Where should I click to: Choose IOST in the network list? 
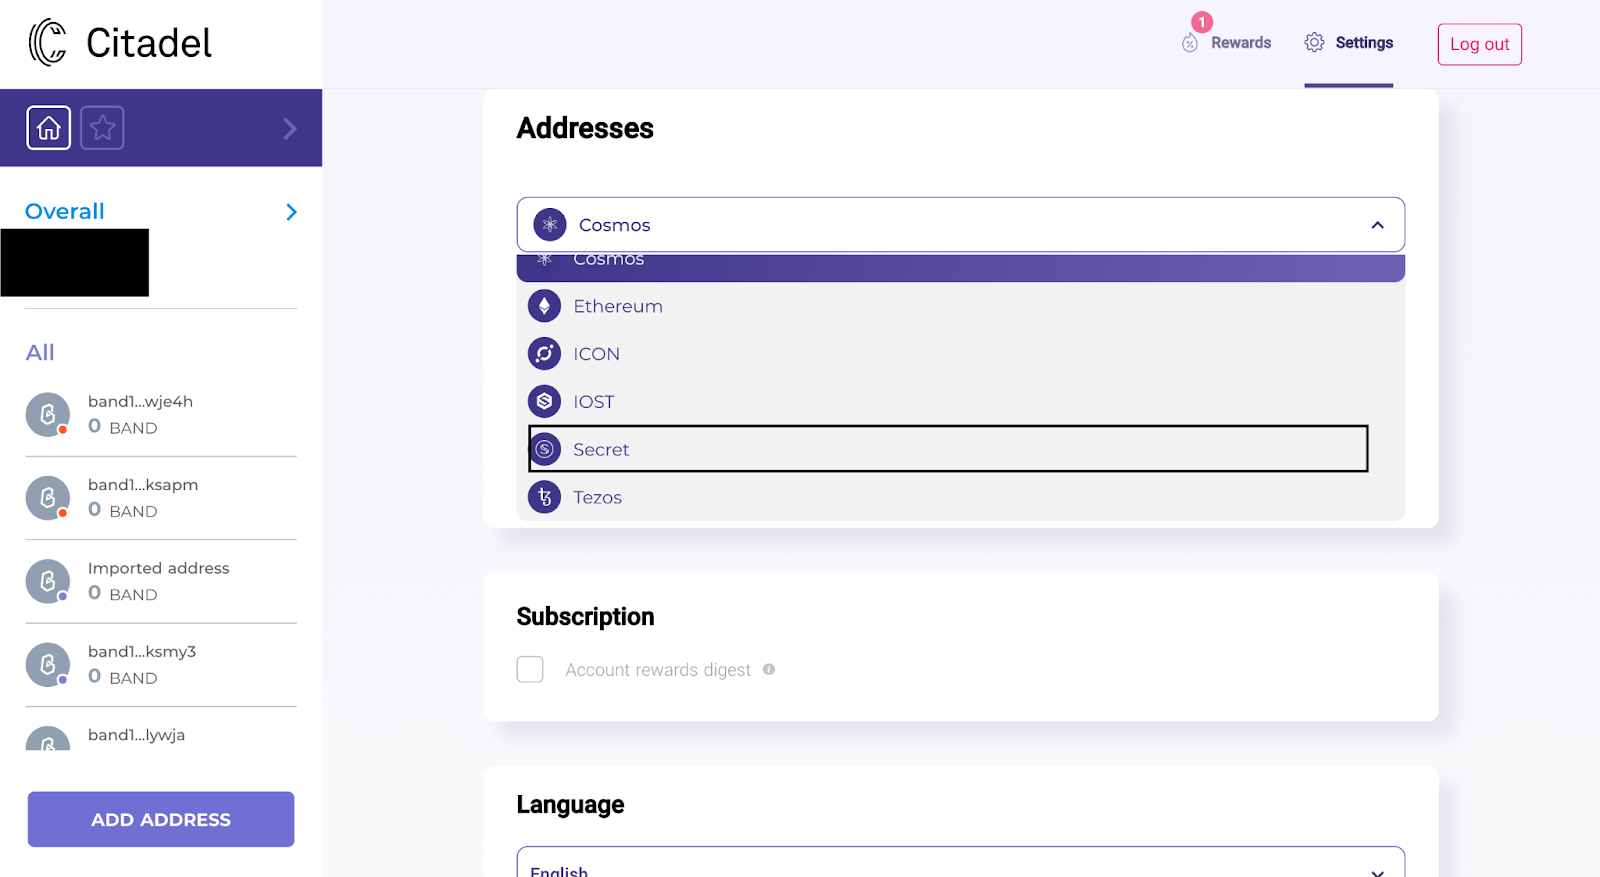pos(594,402)
